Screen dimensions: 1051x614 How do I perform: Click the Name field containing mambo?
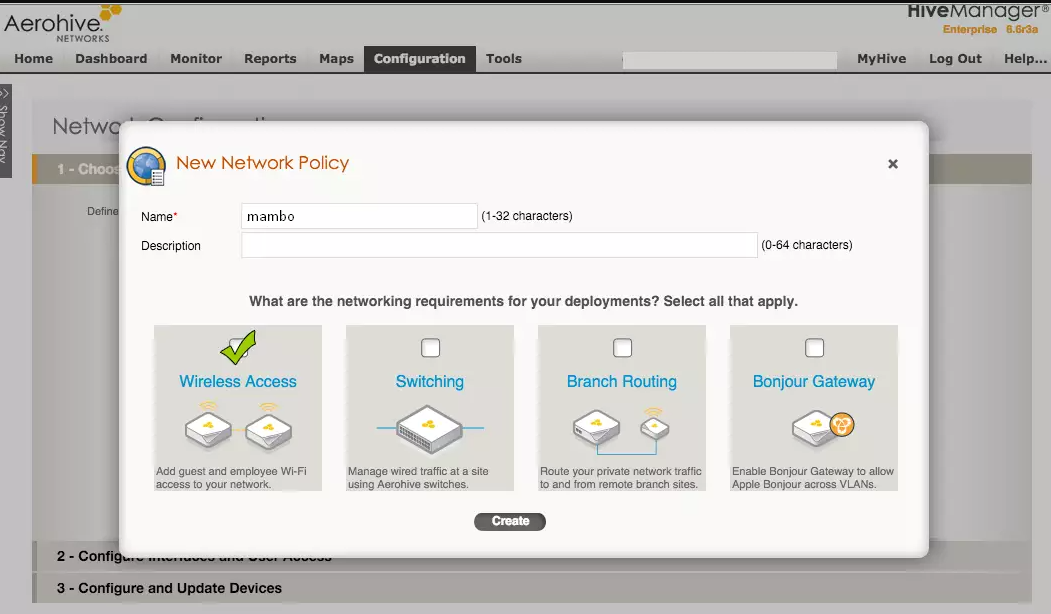click(359, 216)
